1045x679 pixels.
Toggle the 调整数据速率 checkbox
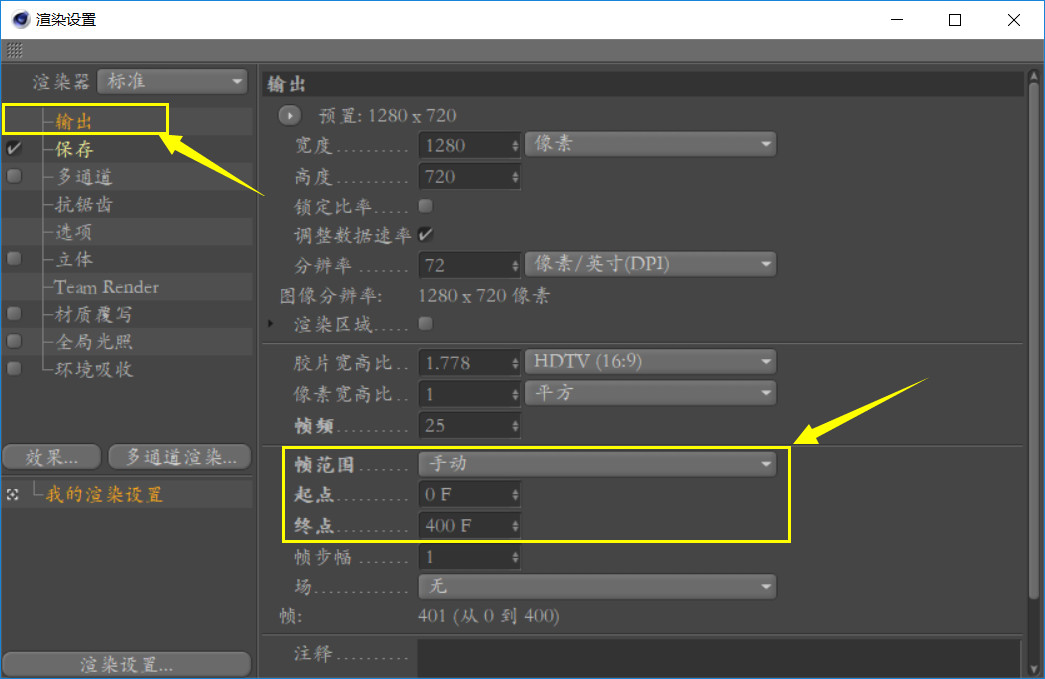tap(425, 234)
